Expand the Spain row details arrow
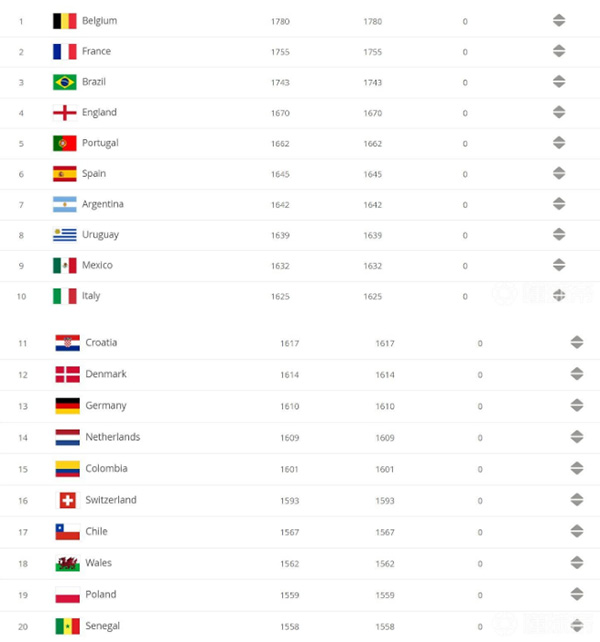Image resolution: width=600 pixels, height=642 pixels. click(559, 174)
